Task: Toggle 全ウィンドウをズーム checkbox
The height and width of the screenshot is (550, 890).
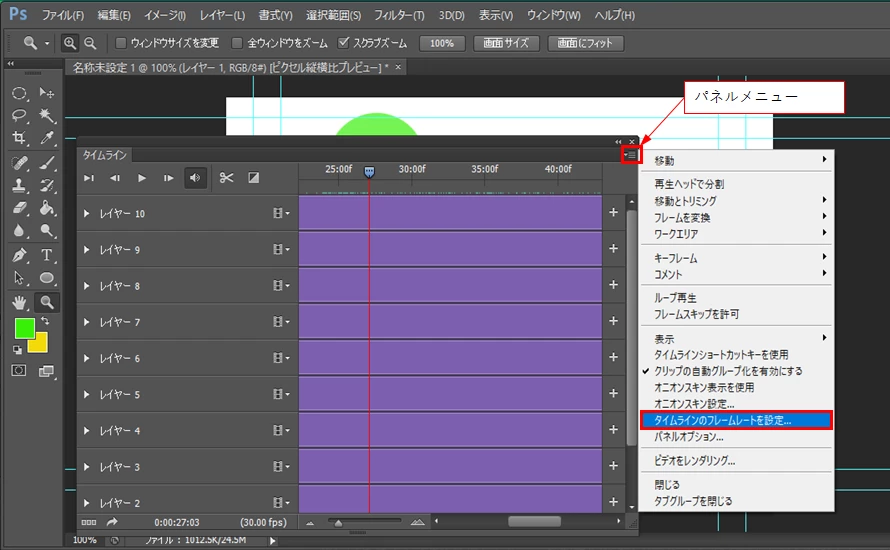Action: pos(237,43)
